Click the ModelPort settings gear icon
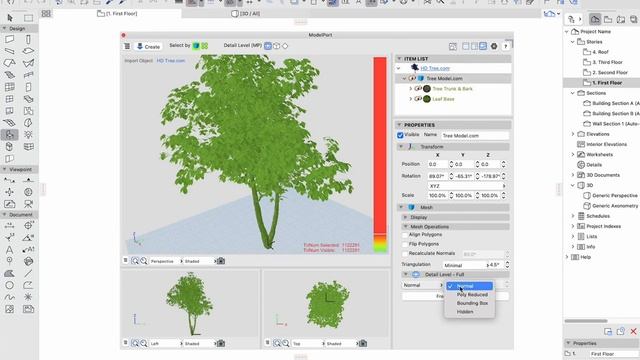Image resolution: width=640 pixels, height=360 pixels. [494, 47]
